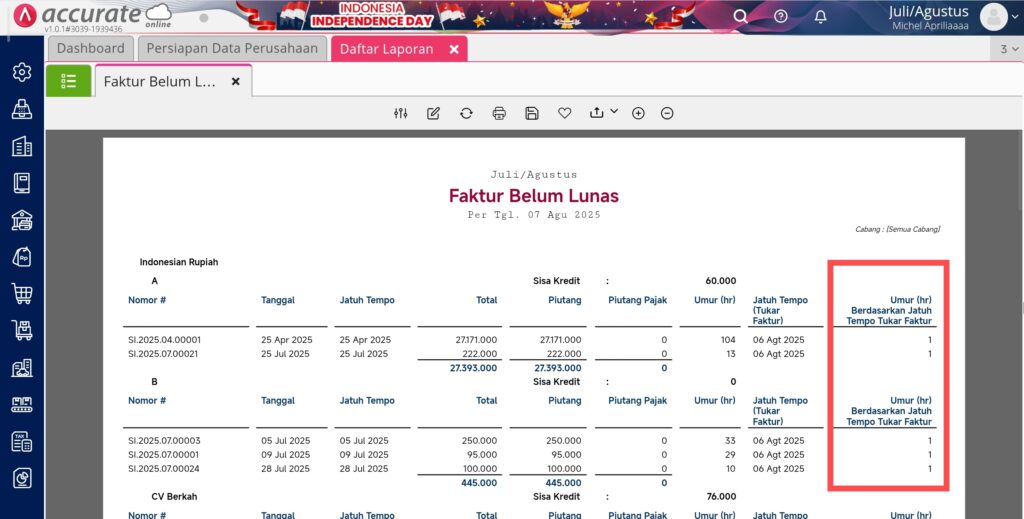This screenshot has height=519, width=1024.
Task: Click the user avatar picture
Action: tap(993, 18)
